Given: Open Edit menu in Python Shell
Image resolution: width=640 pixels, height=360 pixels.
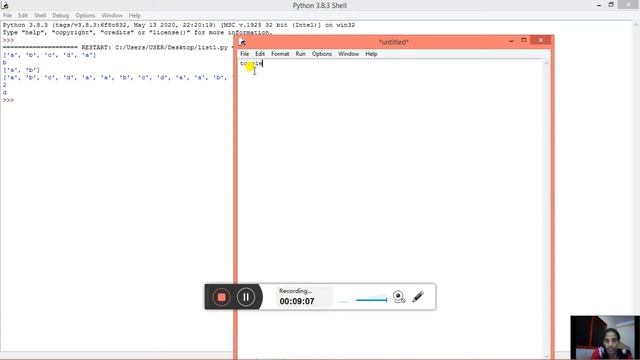Looking at the screenshot, I should point(23,16).
